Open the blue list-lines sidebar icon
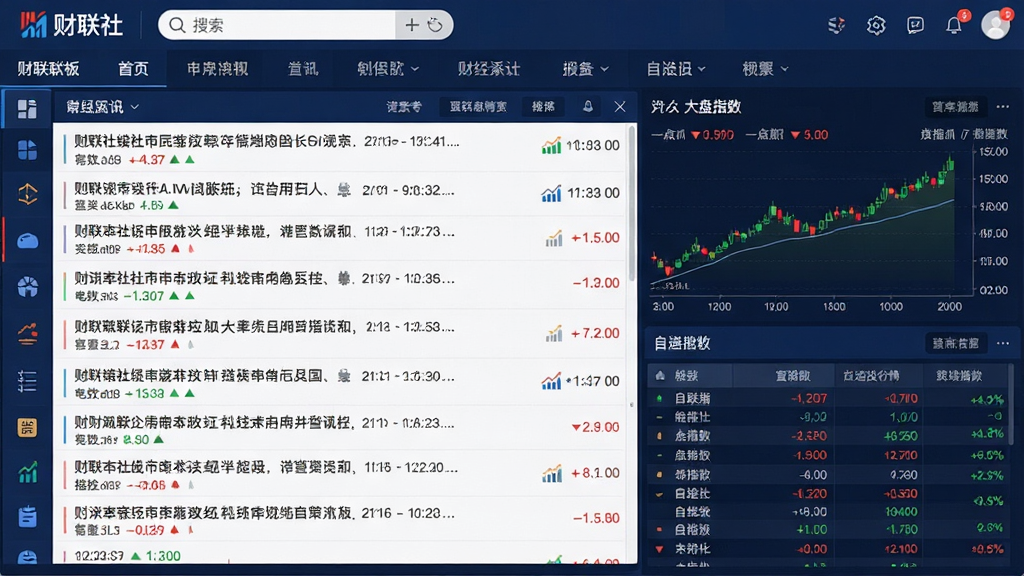The width and height of the screenshot is (1024, 576). (x=27, y=381)
